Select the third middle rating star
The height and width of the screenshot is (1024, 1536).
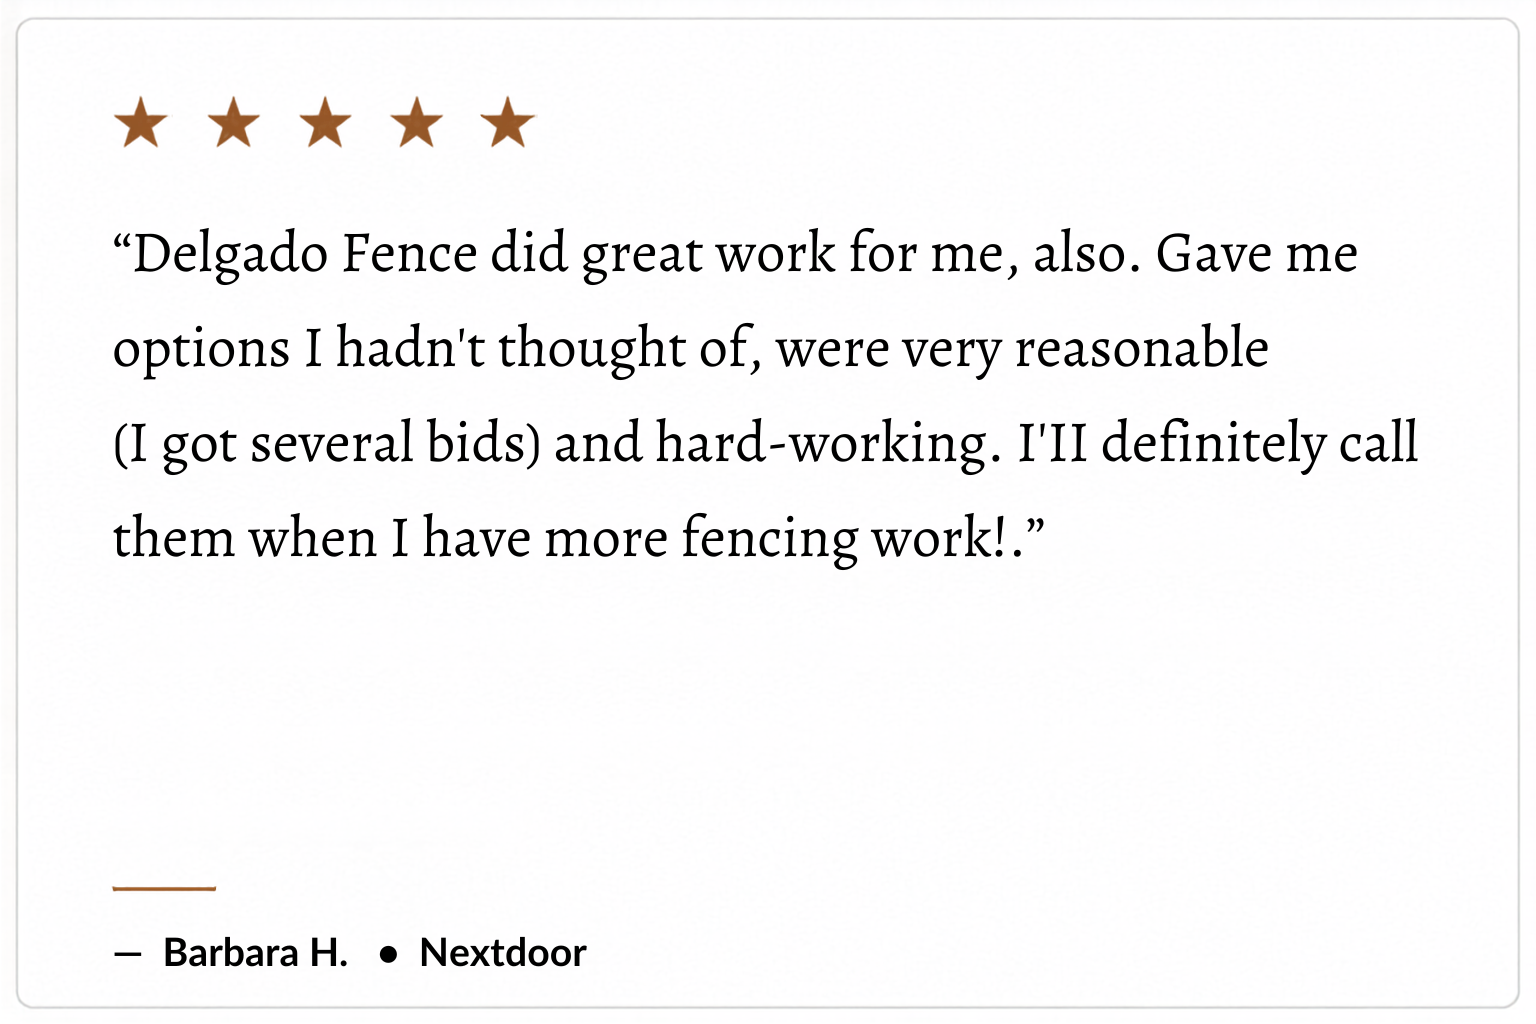click(x=326, y=123)
